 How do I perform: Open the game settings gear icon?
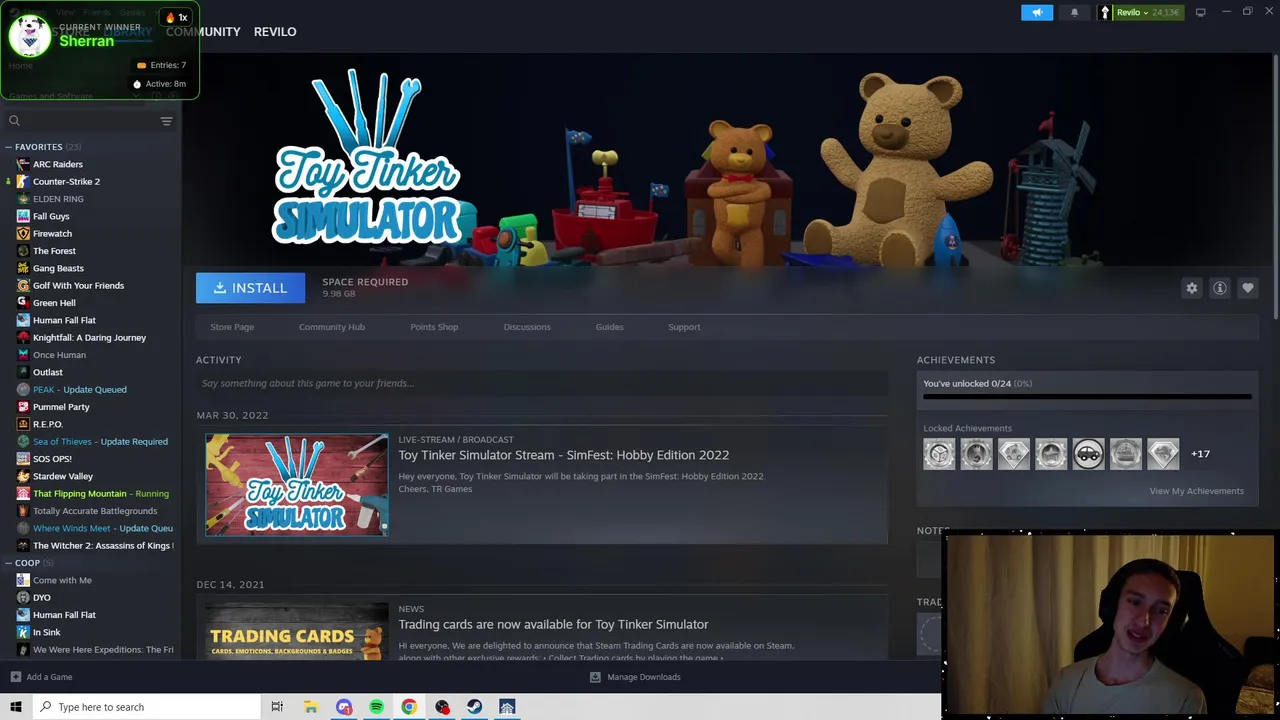coord(1192,288)
